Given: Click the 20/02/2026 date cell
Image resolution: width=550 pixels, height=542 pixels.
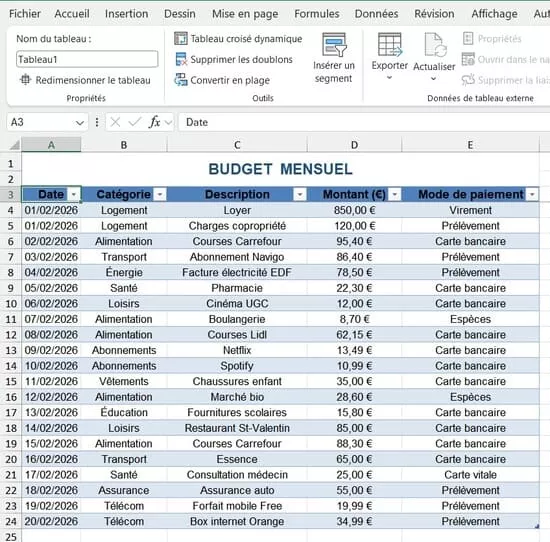Looking at the screenshot, I should click(x=51, y=521).
